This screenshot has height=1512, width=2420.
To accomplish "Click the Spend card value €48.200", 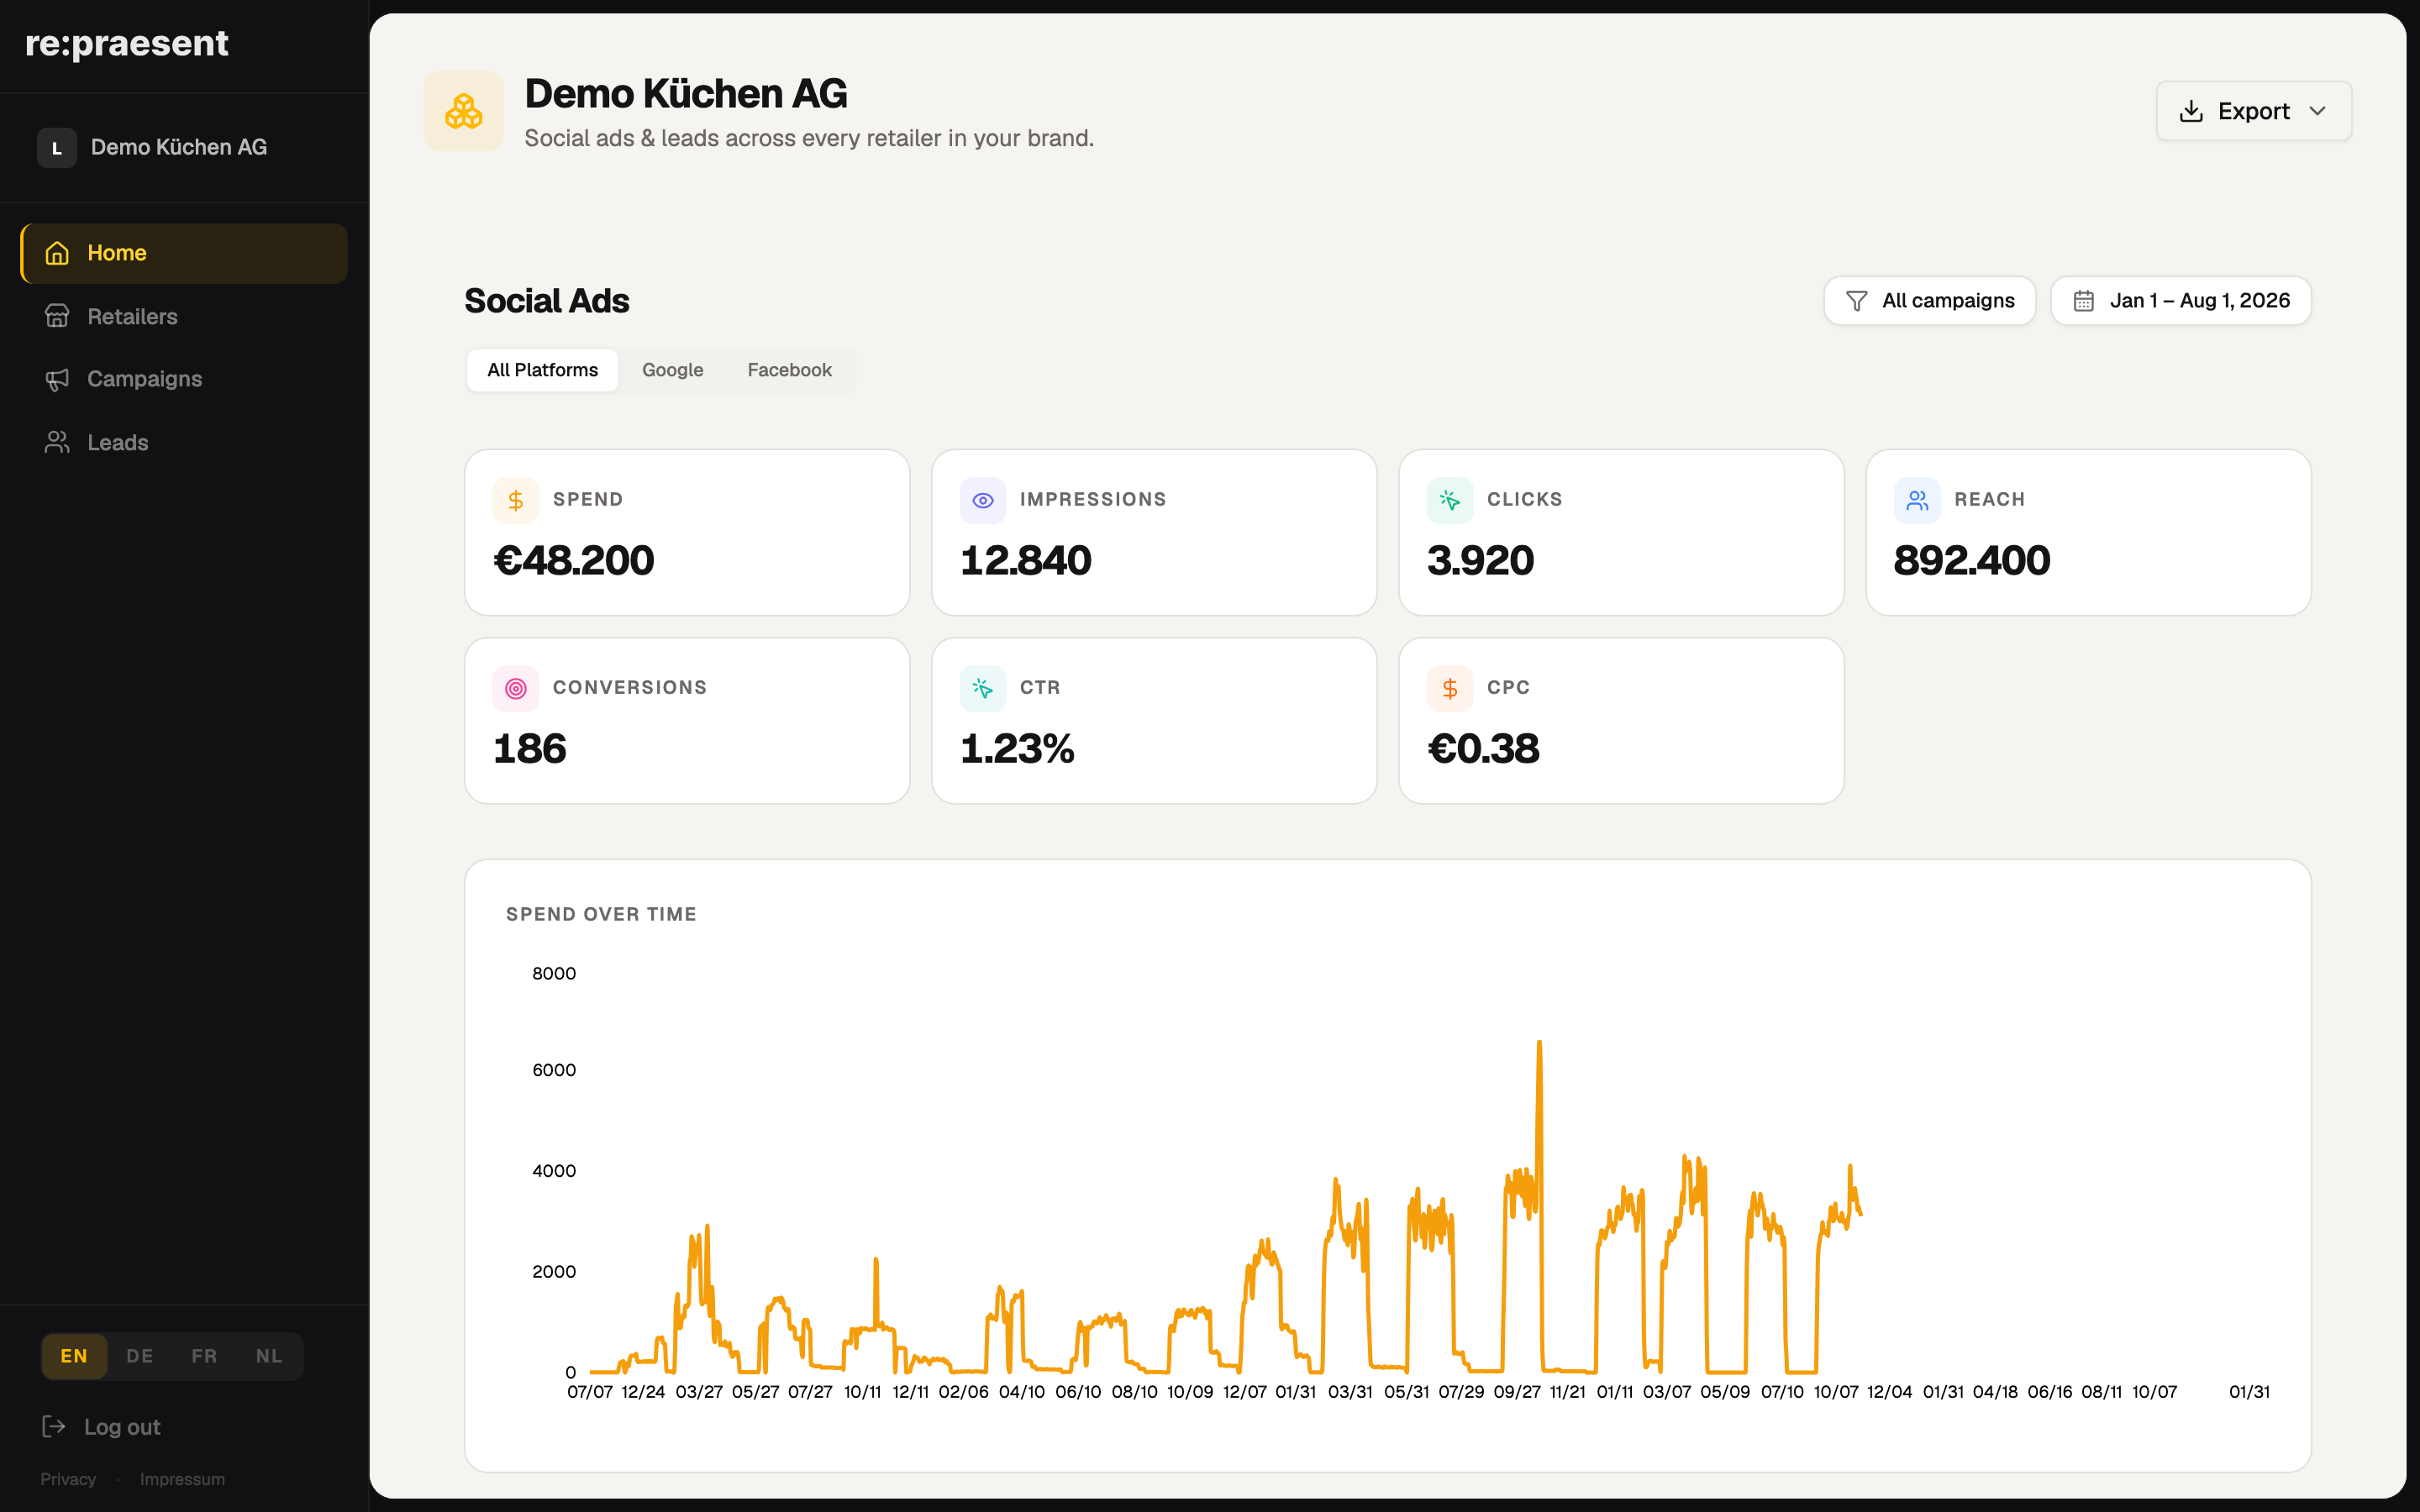I will pos(574,560).
